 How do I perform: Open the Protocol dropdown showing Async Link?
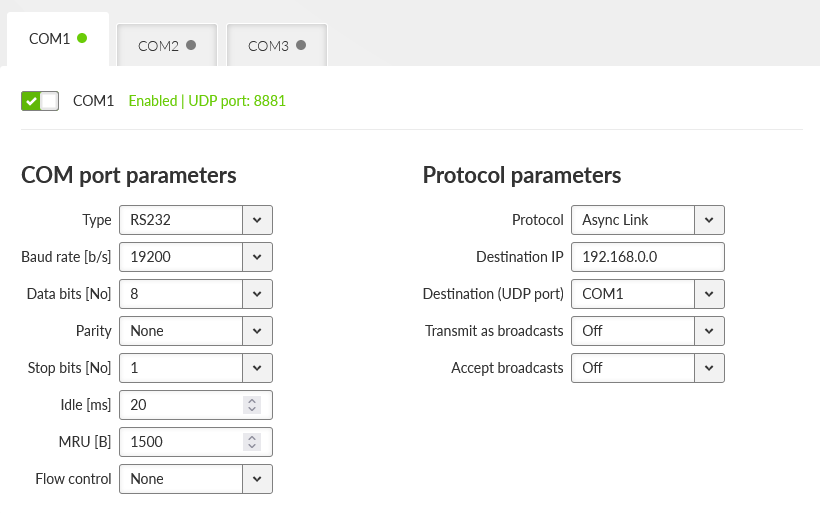click(709, 220)
